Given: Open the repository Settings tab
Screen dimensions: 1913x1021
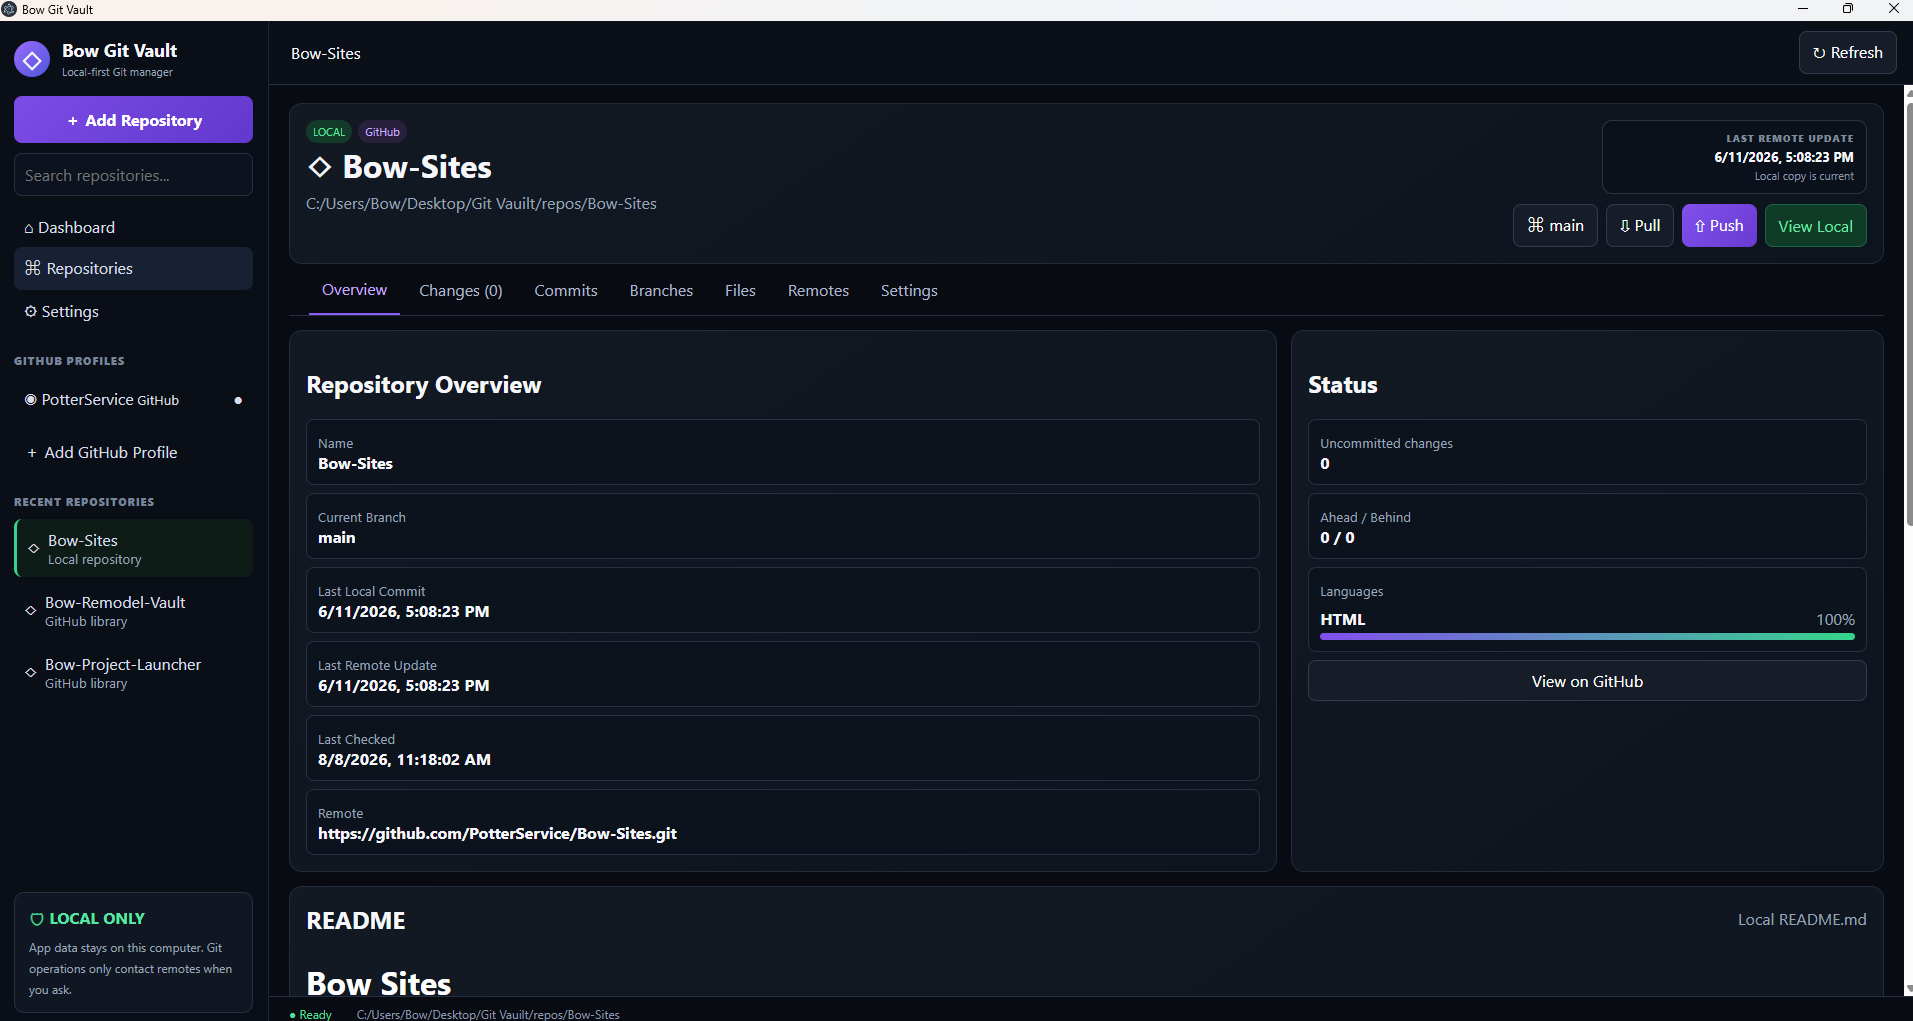Looking at the screenshot, I should tap(909, 291).
